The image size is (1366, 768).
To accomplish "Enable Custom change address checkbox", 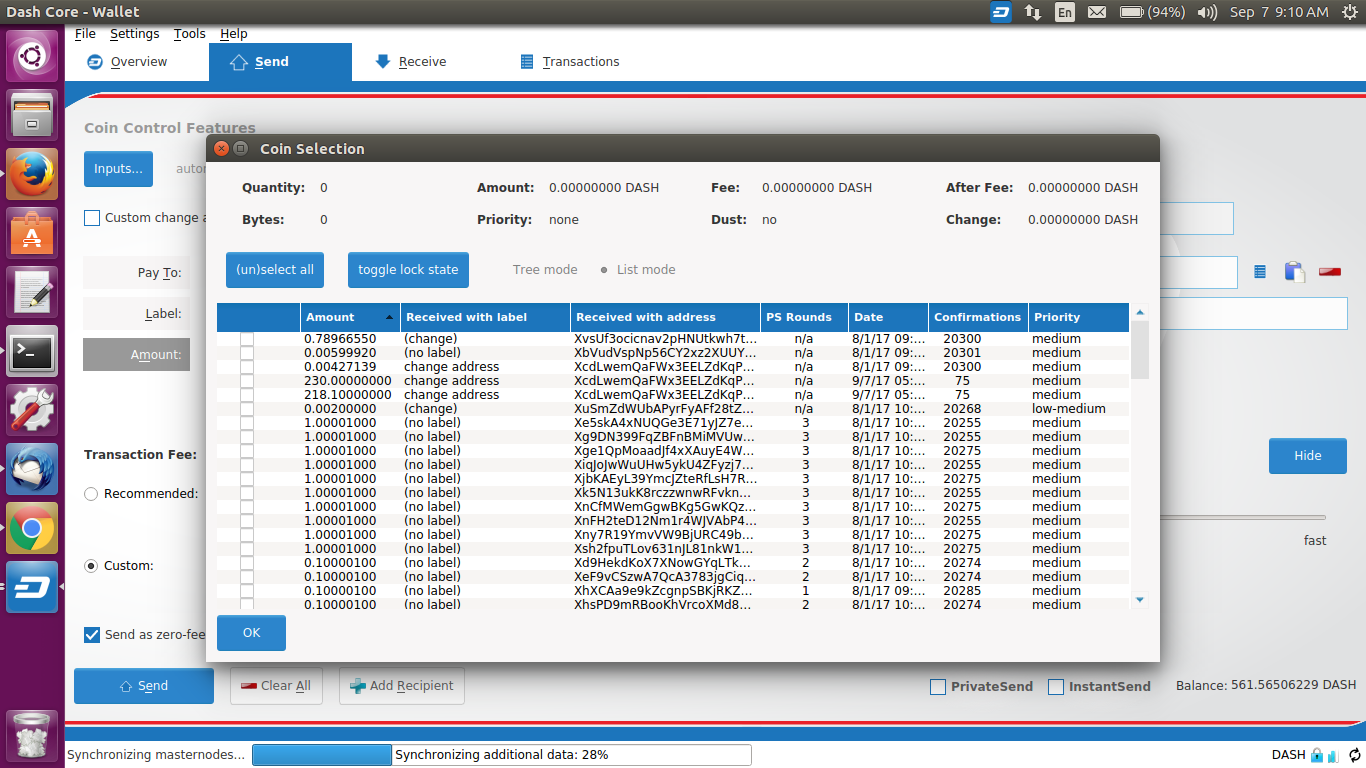I will point(92,218).
